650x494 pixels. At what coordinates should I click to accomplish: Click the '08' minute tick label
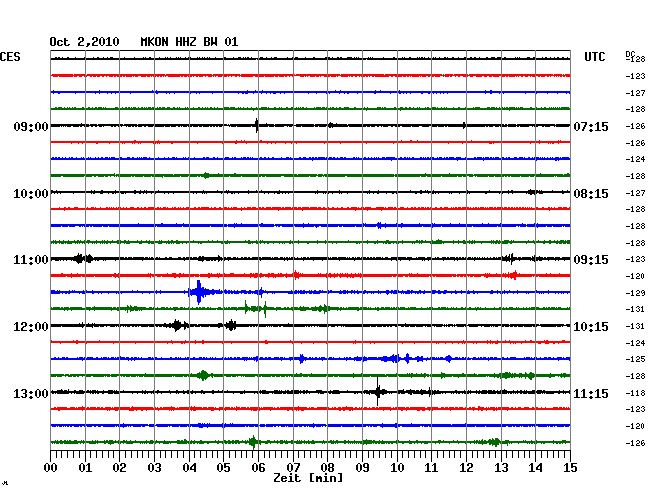[x=327, y=467]
